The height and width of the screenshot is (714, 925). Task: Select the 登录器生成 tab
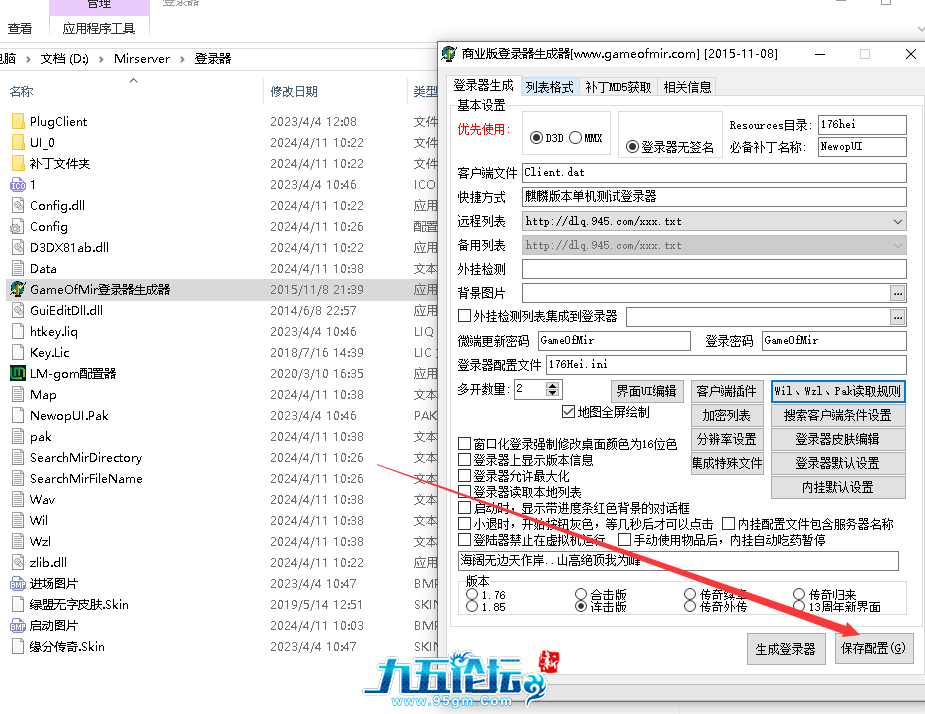(x=483, y=86)
